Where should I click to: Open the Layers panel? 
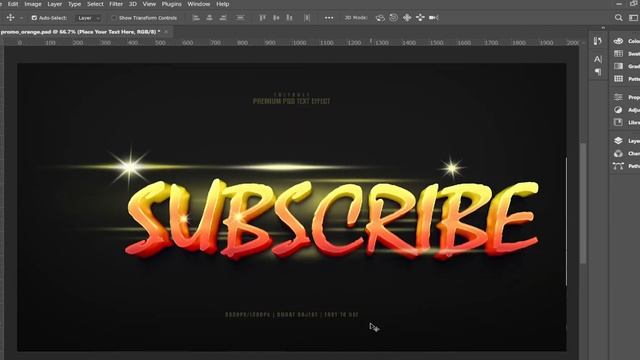tap(626, 140)
